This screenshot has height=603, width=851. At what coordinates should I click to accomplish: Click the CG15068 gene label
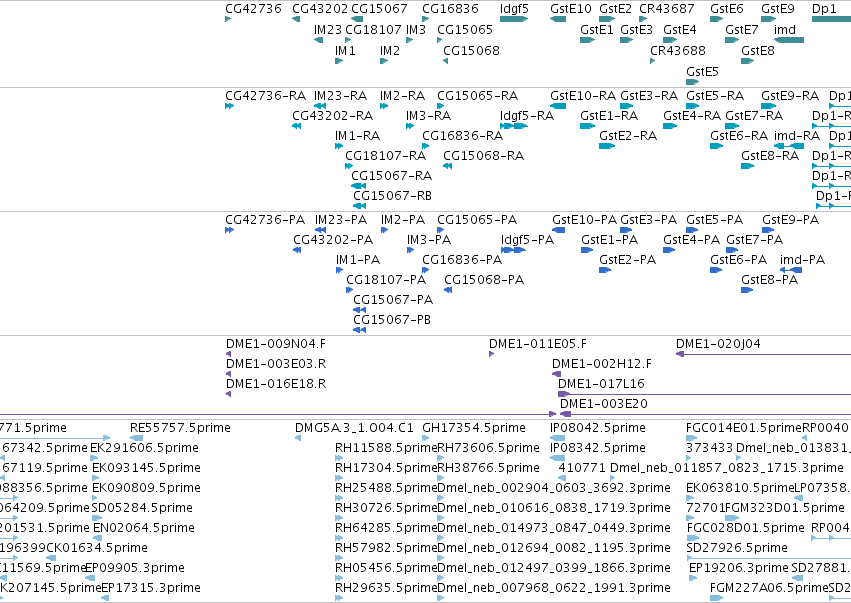coord(471,50)
